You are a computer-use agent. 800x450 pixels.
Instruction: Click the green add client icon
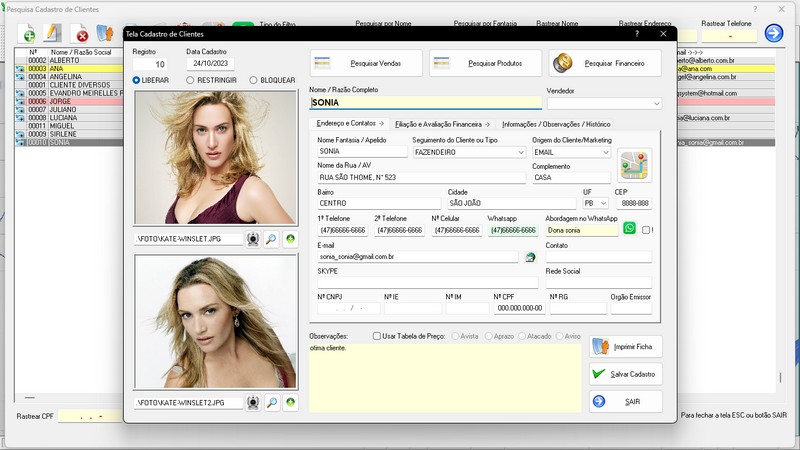click(x=27, y=34)
